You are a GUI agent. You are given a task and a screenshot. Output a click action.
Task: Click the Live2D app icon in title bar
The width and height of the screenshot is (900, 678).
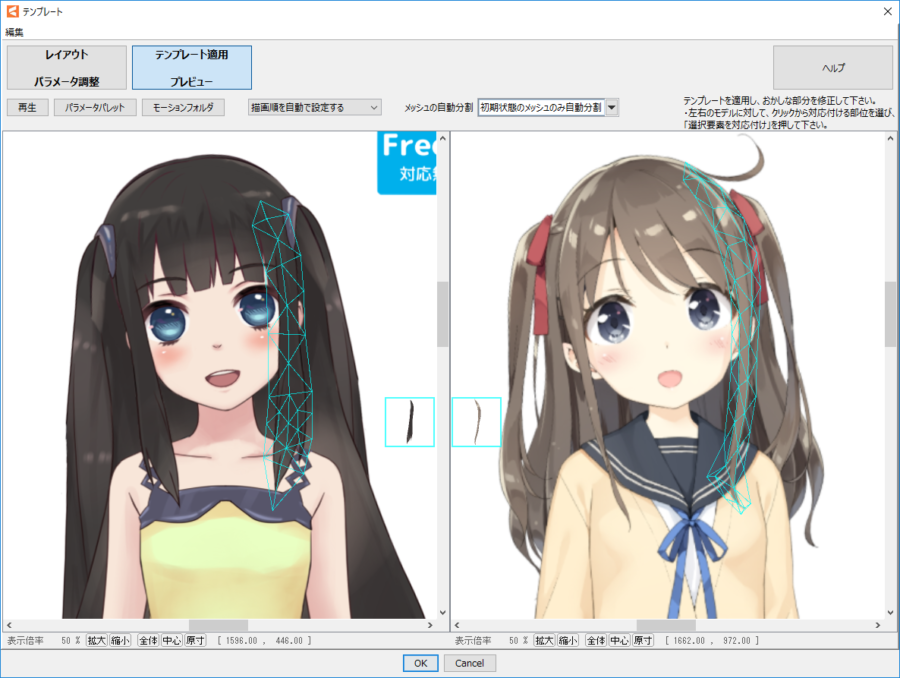click(12, 11)
